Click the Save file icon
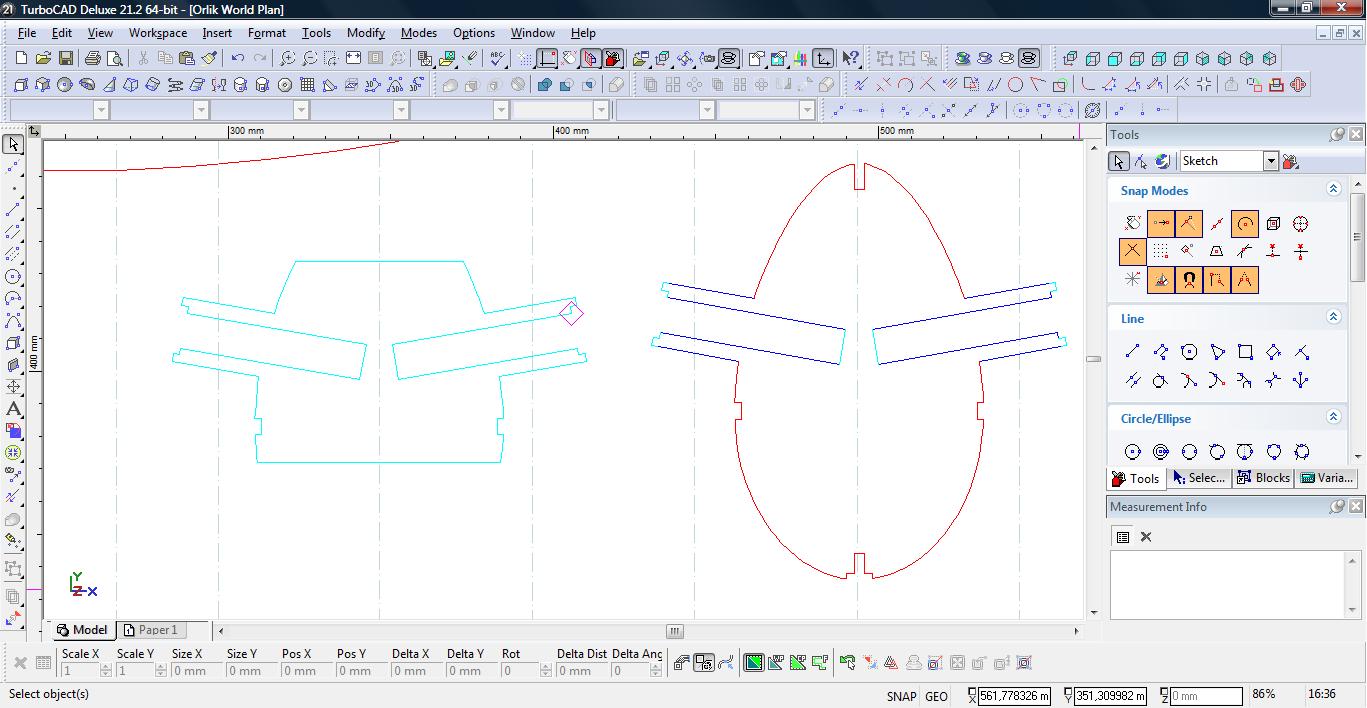The image size is (1367, 708). 66,59
